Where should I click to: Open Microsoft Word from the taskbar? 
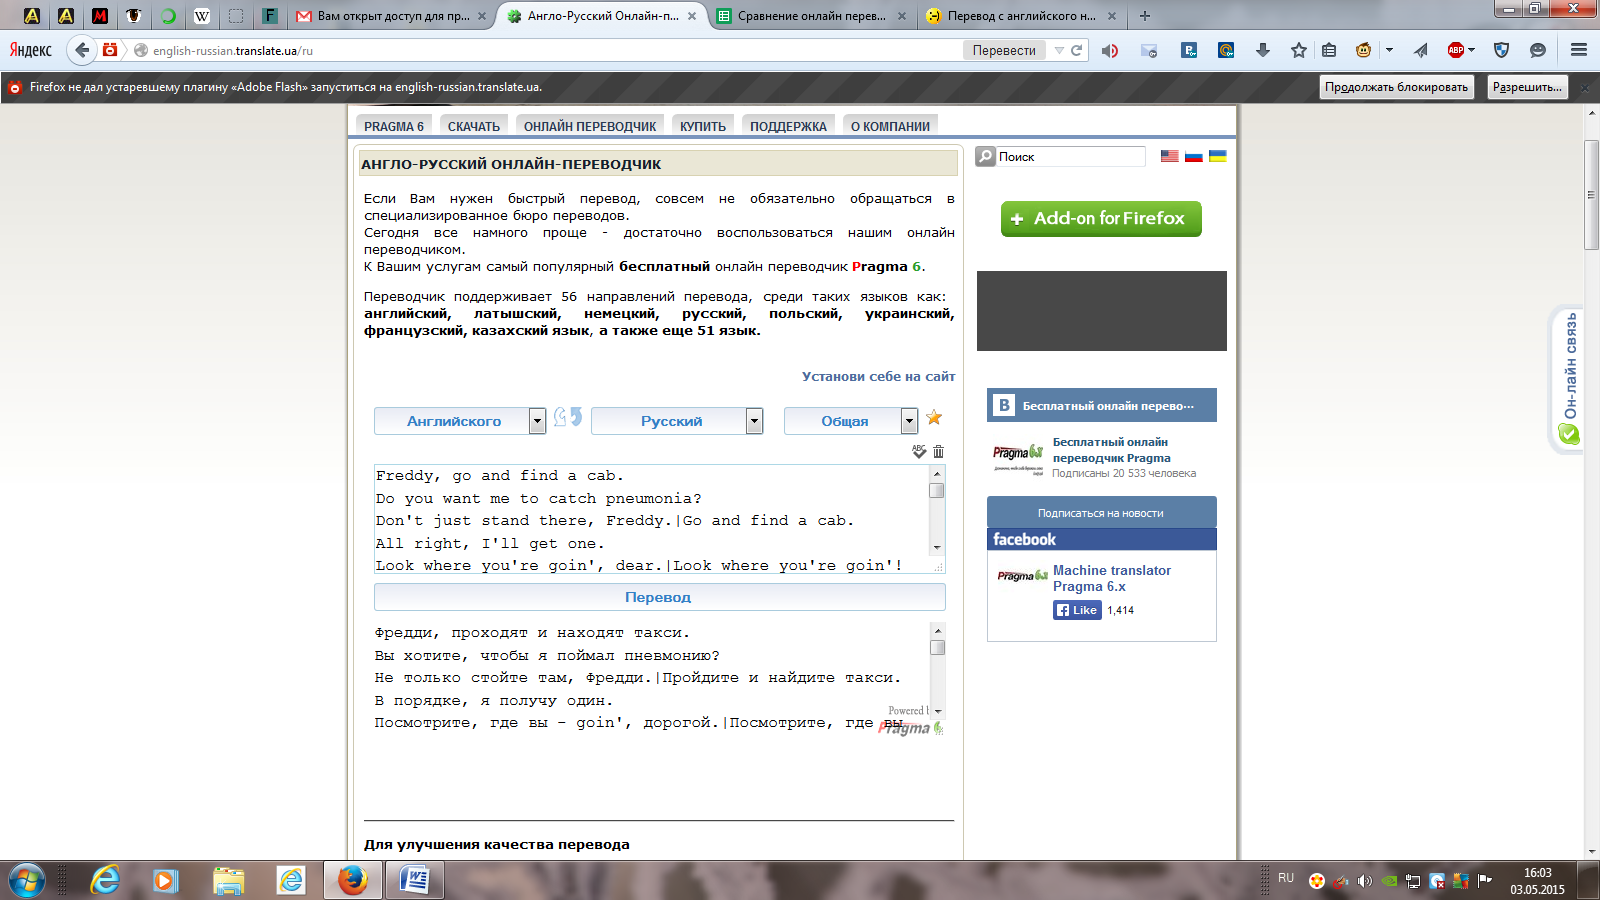pyautogui.click(x=414, y=880)
